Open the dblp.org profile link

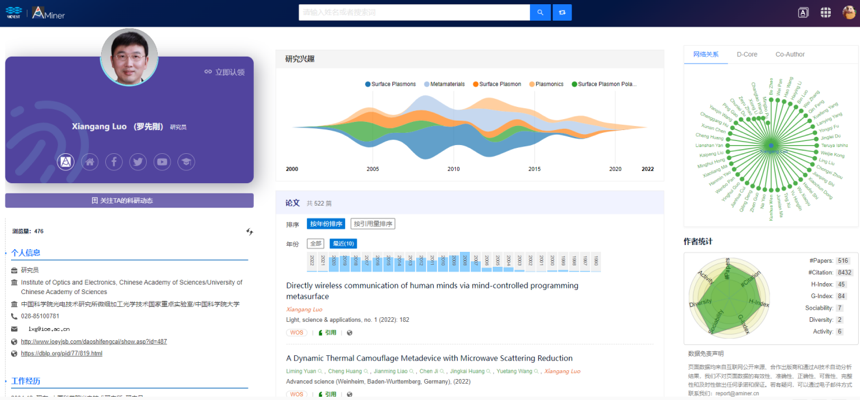61,353
